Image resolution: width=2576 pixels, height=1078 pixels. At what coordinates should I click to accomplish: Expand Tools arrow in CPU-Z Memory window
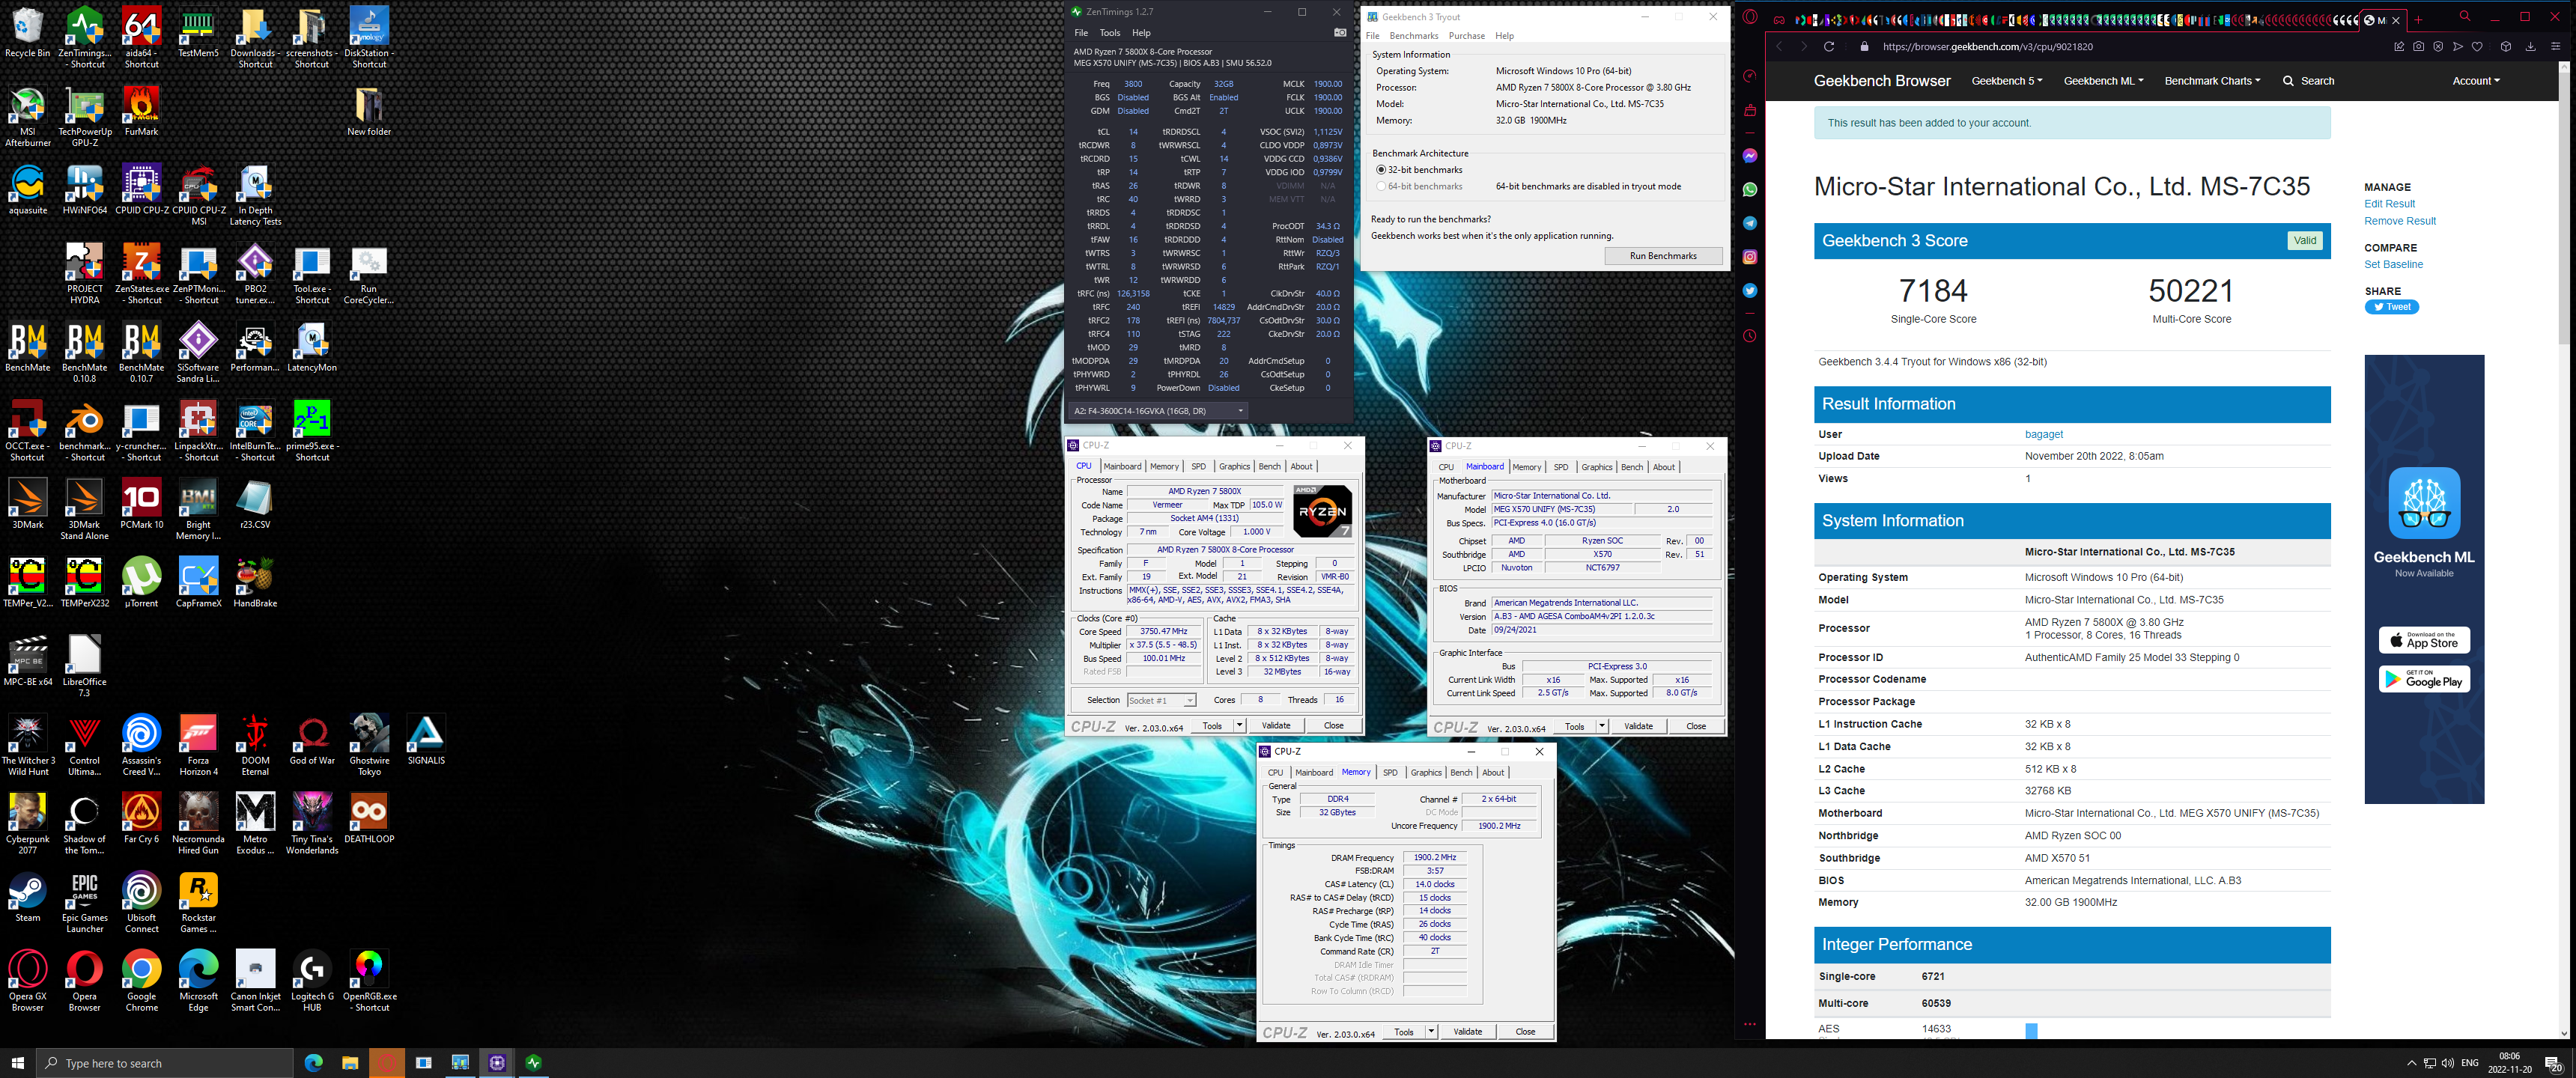tap(1431, 1032)
